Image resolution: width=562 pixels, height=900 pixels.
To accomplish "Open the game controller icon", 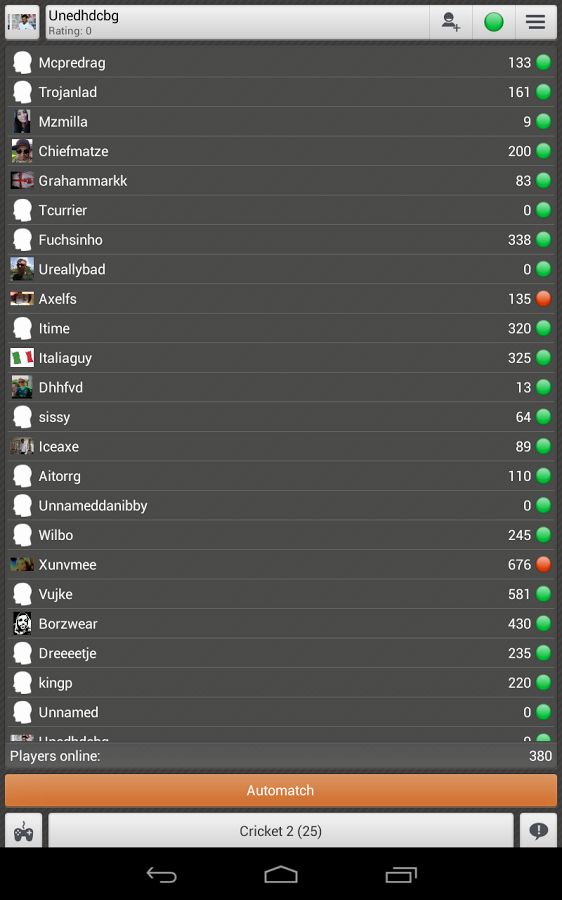I will coord(24,831).
